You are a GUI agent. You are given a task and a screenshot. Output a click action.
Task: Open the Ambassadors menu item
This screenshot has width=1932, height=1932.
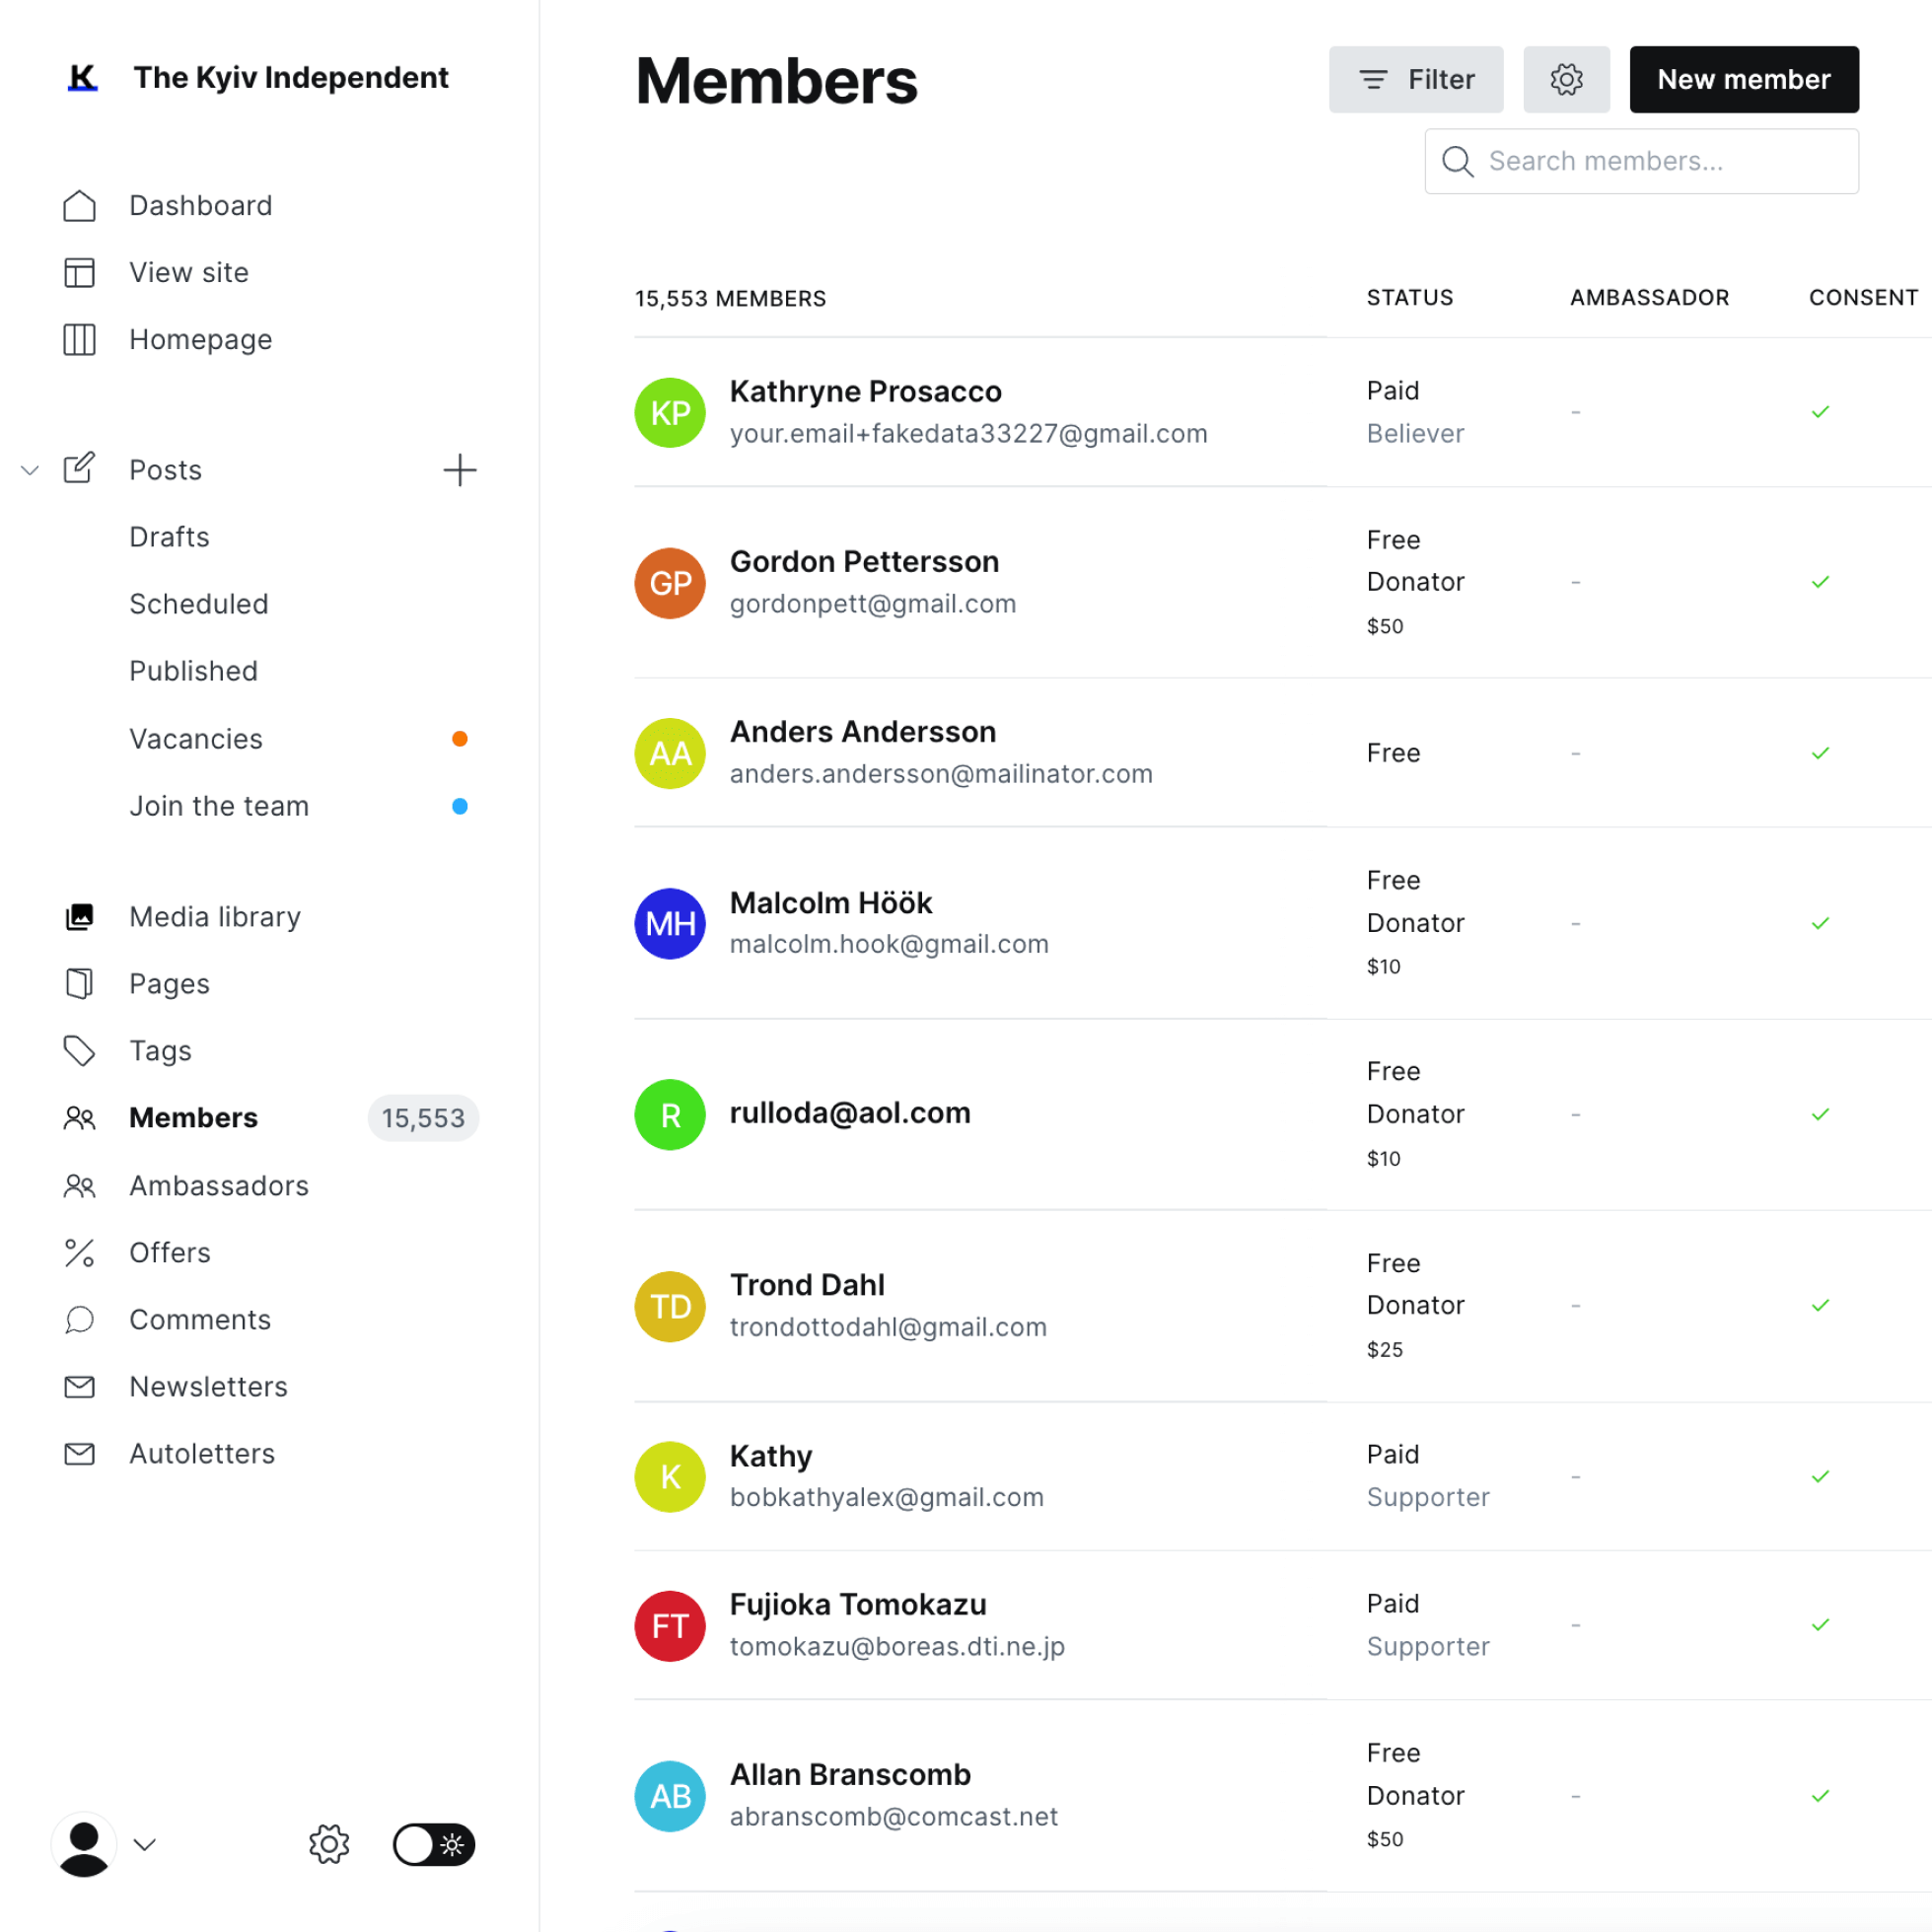[x=219, y=1185]
